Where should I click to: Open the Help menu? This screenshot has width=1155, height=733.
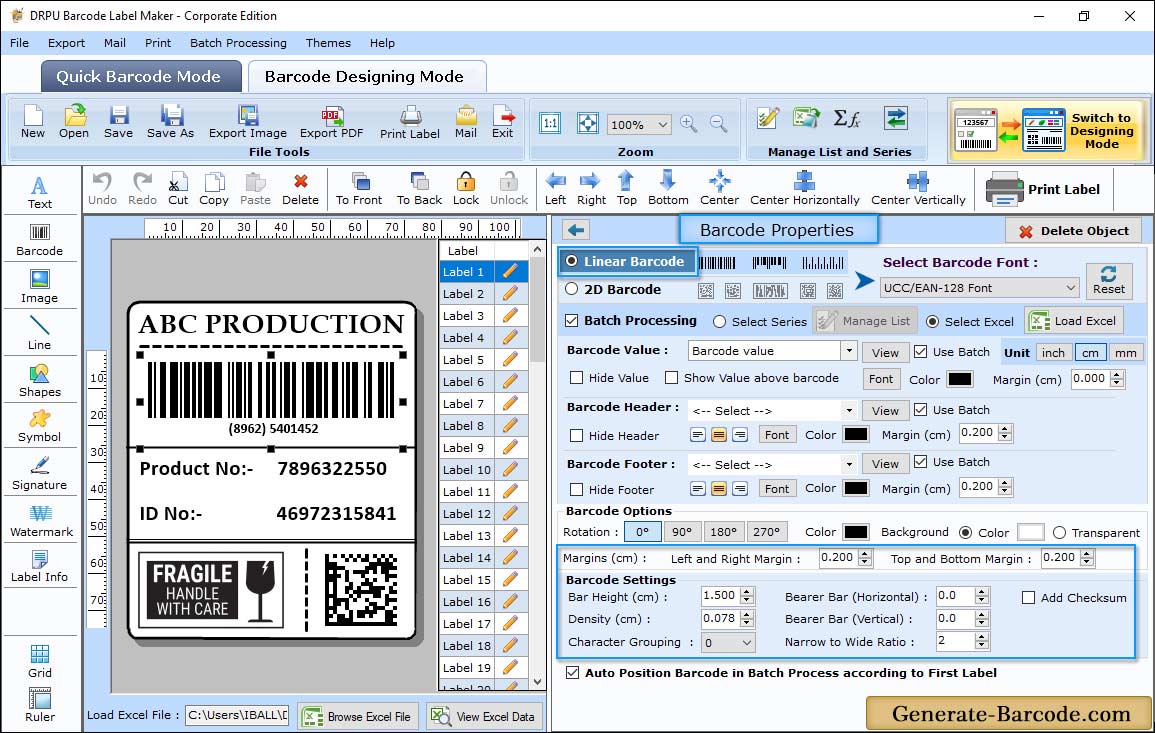(x=382, y=43)
